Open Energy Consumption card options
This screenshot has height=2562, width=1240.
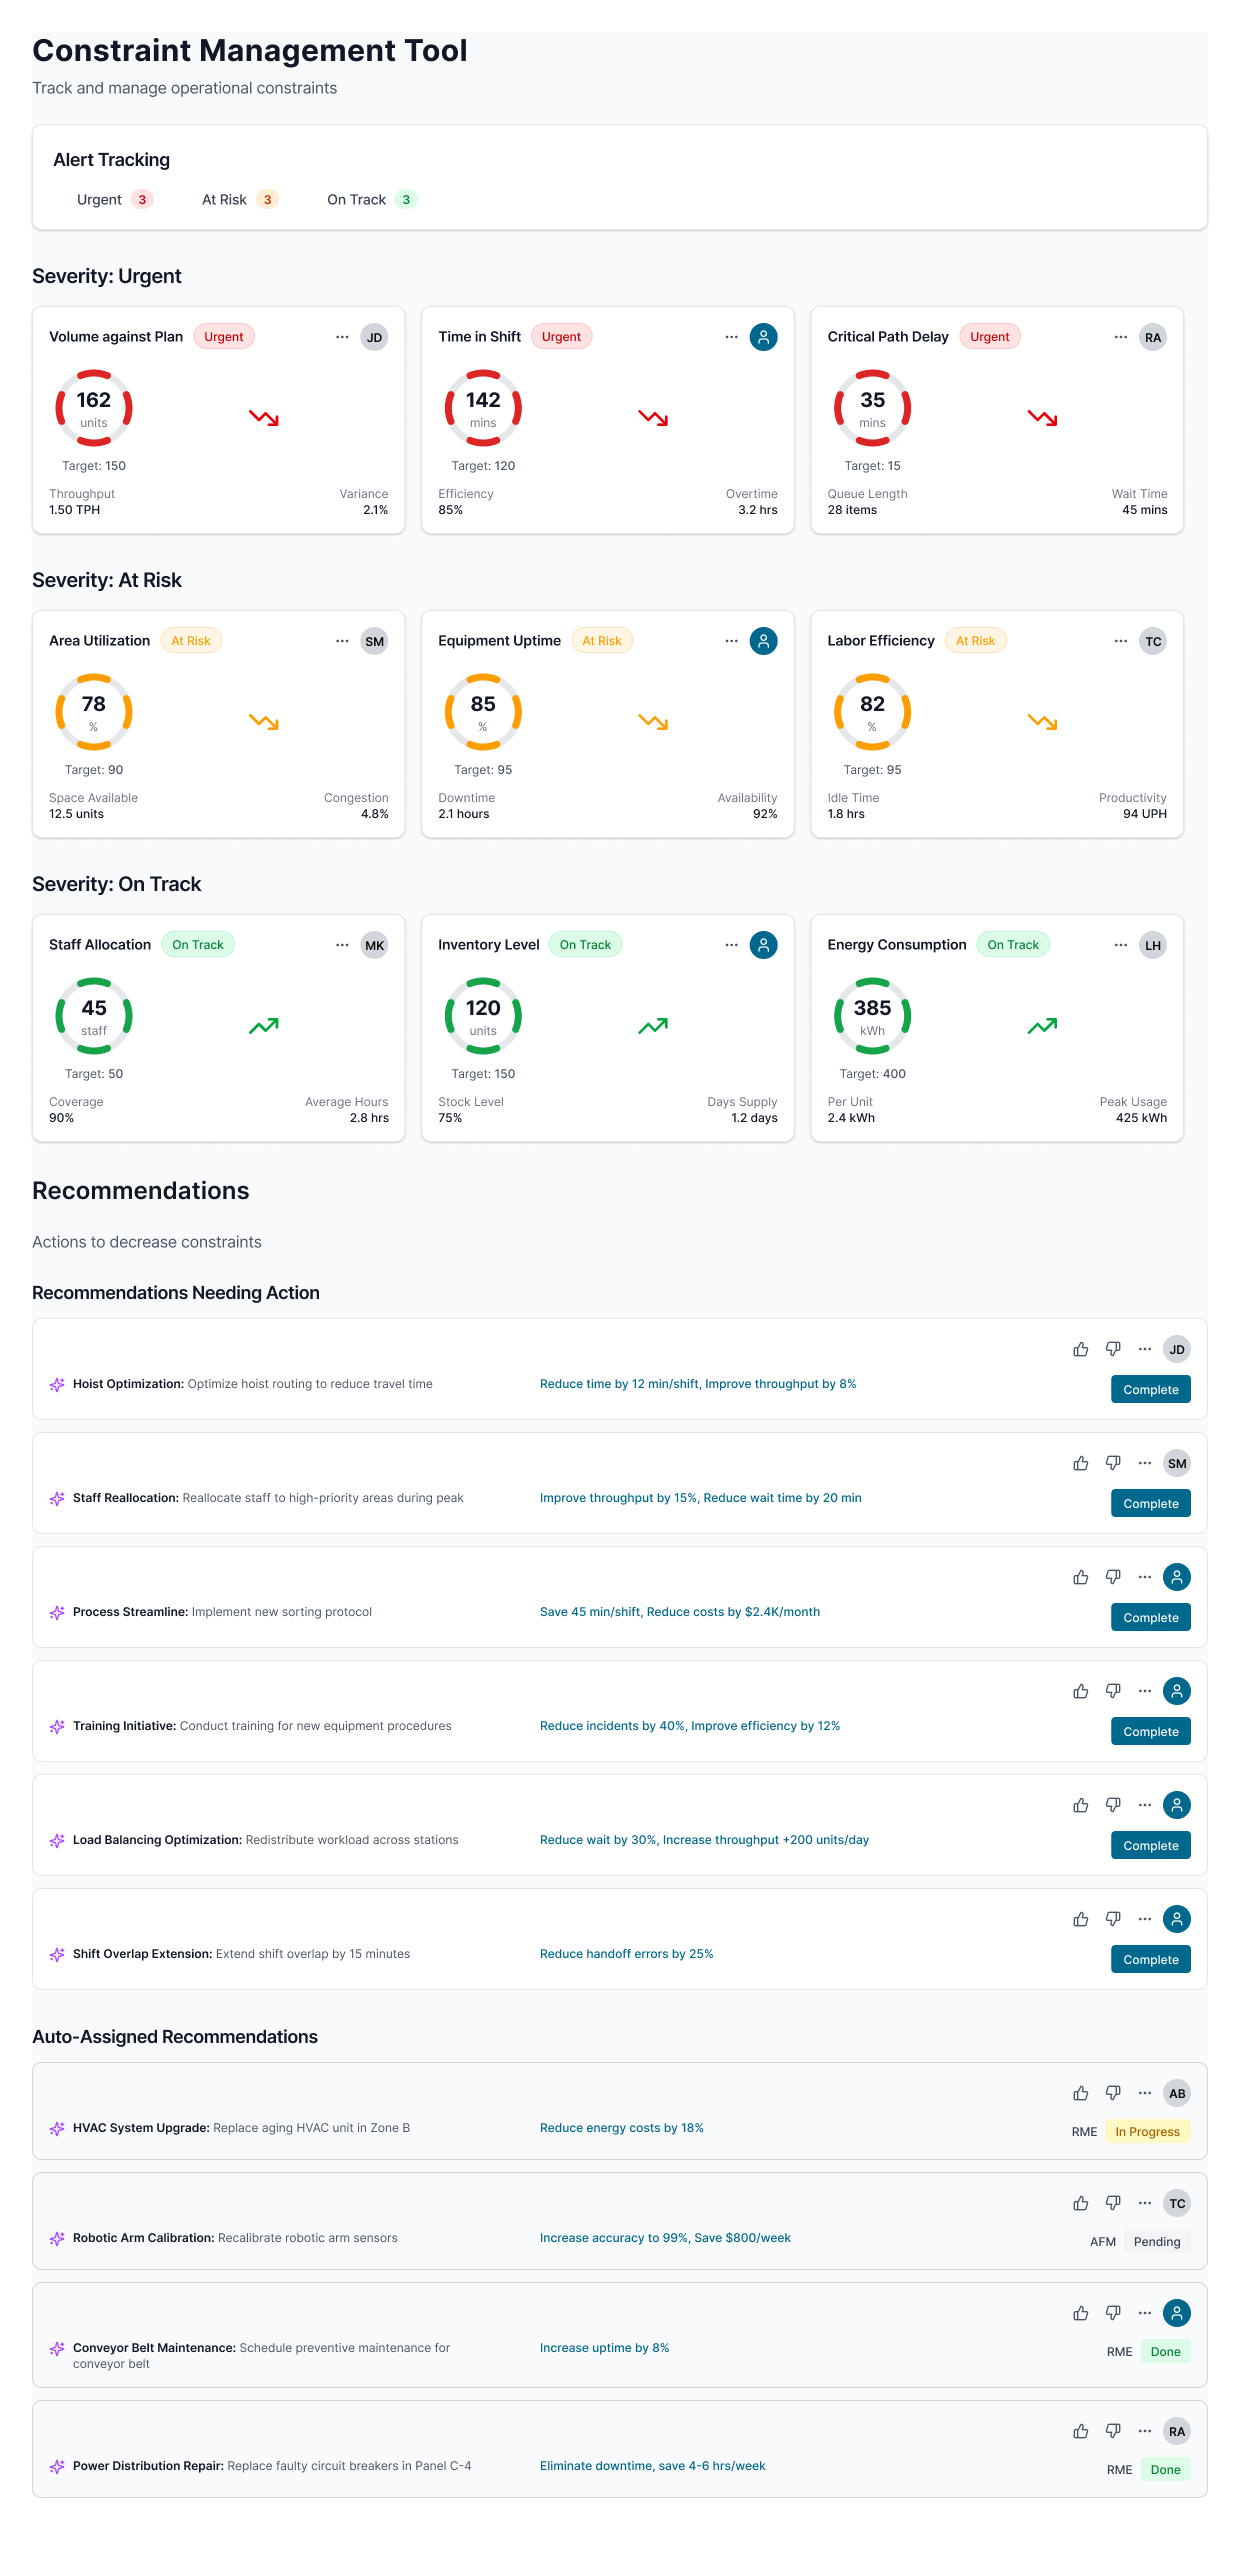pyautogui.click(x=1120, y=945)
